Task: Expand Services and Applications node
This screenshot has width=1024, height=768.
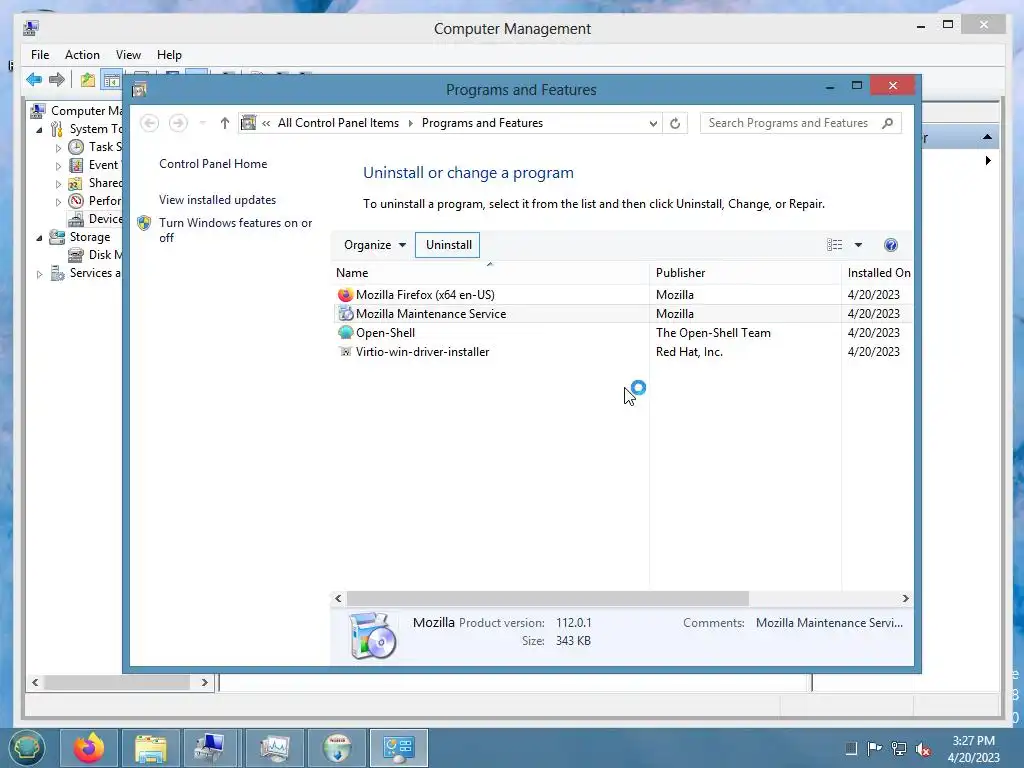Action: click(x=39, y=274)
